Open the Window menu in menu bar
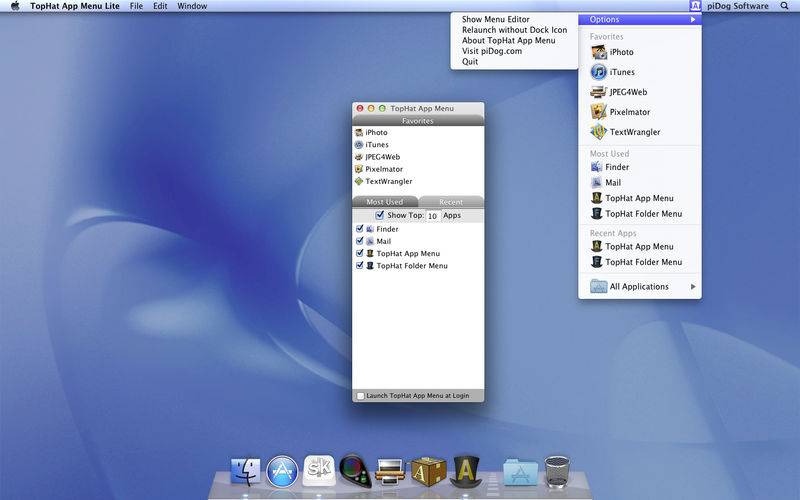Screen dimensions: 800x500 192,6
